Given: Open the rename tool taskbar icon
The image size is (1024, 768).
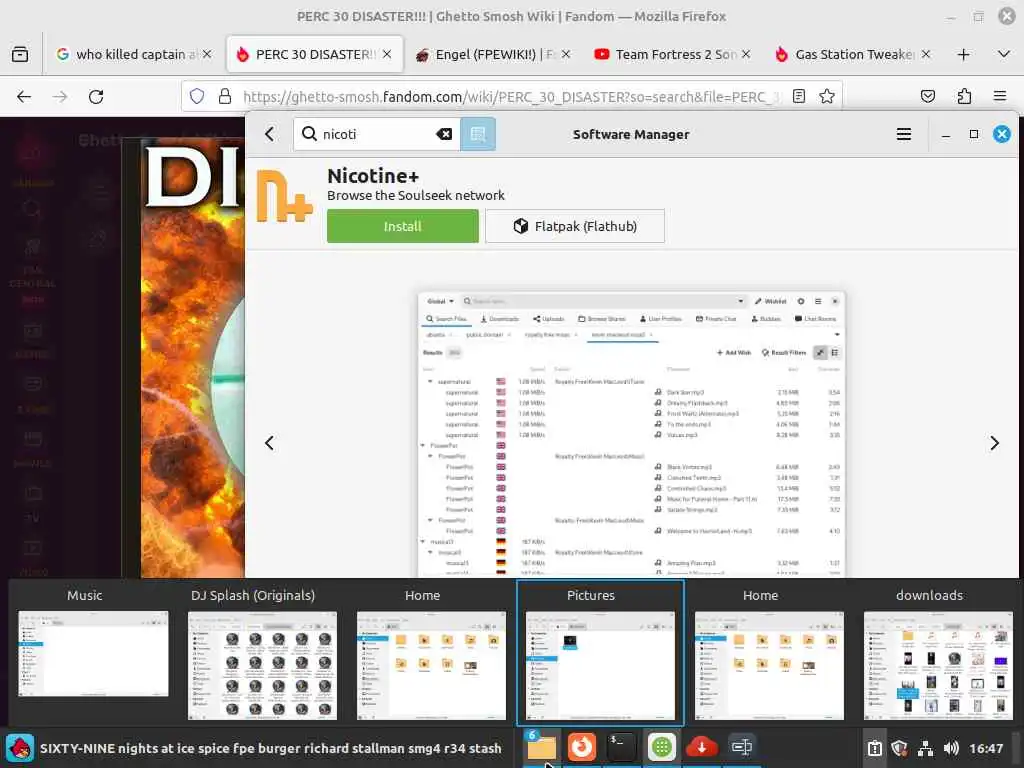Looking at the screenshot, I should click(742, 748).
